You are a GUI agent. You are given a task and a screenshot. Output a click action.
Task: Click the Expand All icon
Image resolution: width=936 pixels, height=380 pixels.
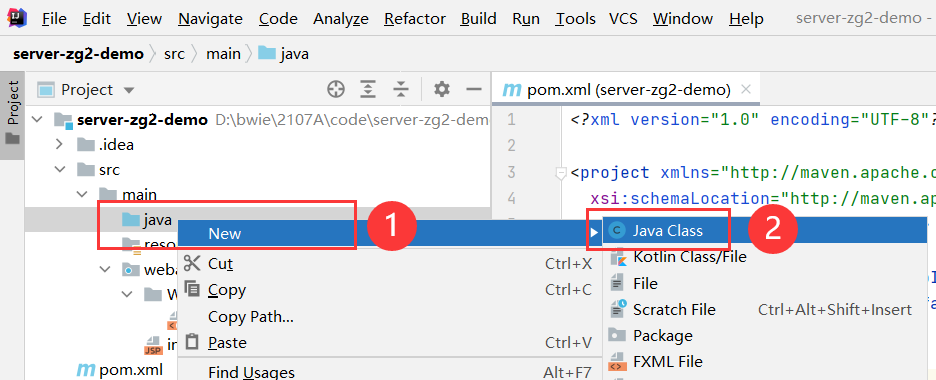click(369, 89)
